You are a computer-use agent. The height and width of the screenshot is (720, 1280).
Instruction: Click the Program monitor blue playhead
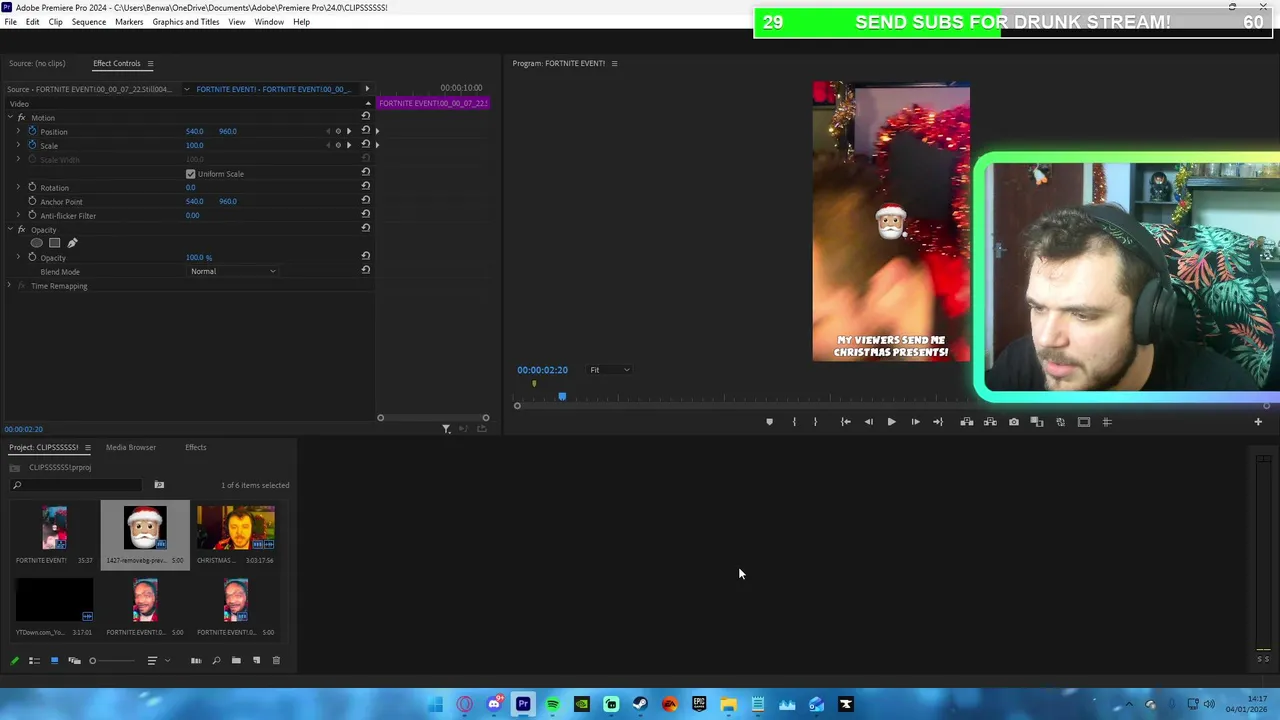pos(562,397)
